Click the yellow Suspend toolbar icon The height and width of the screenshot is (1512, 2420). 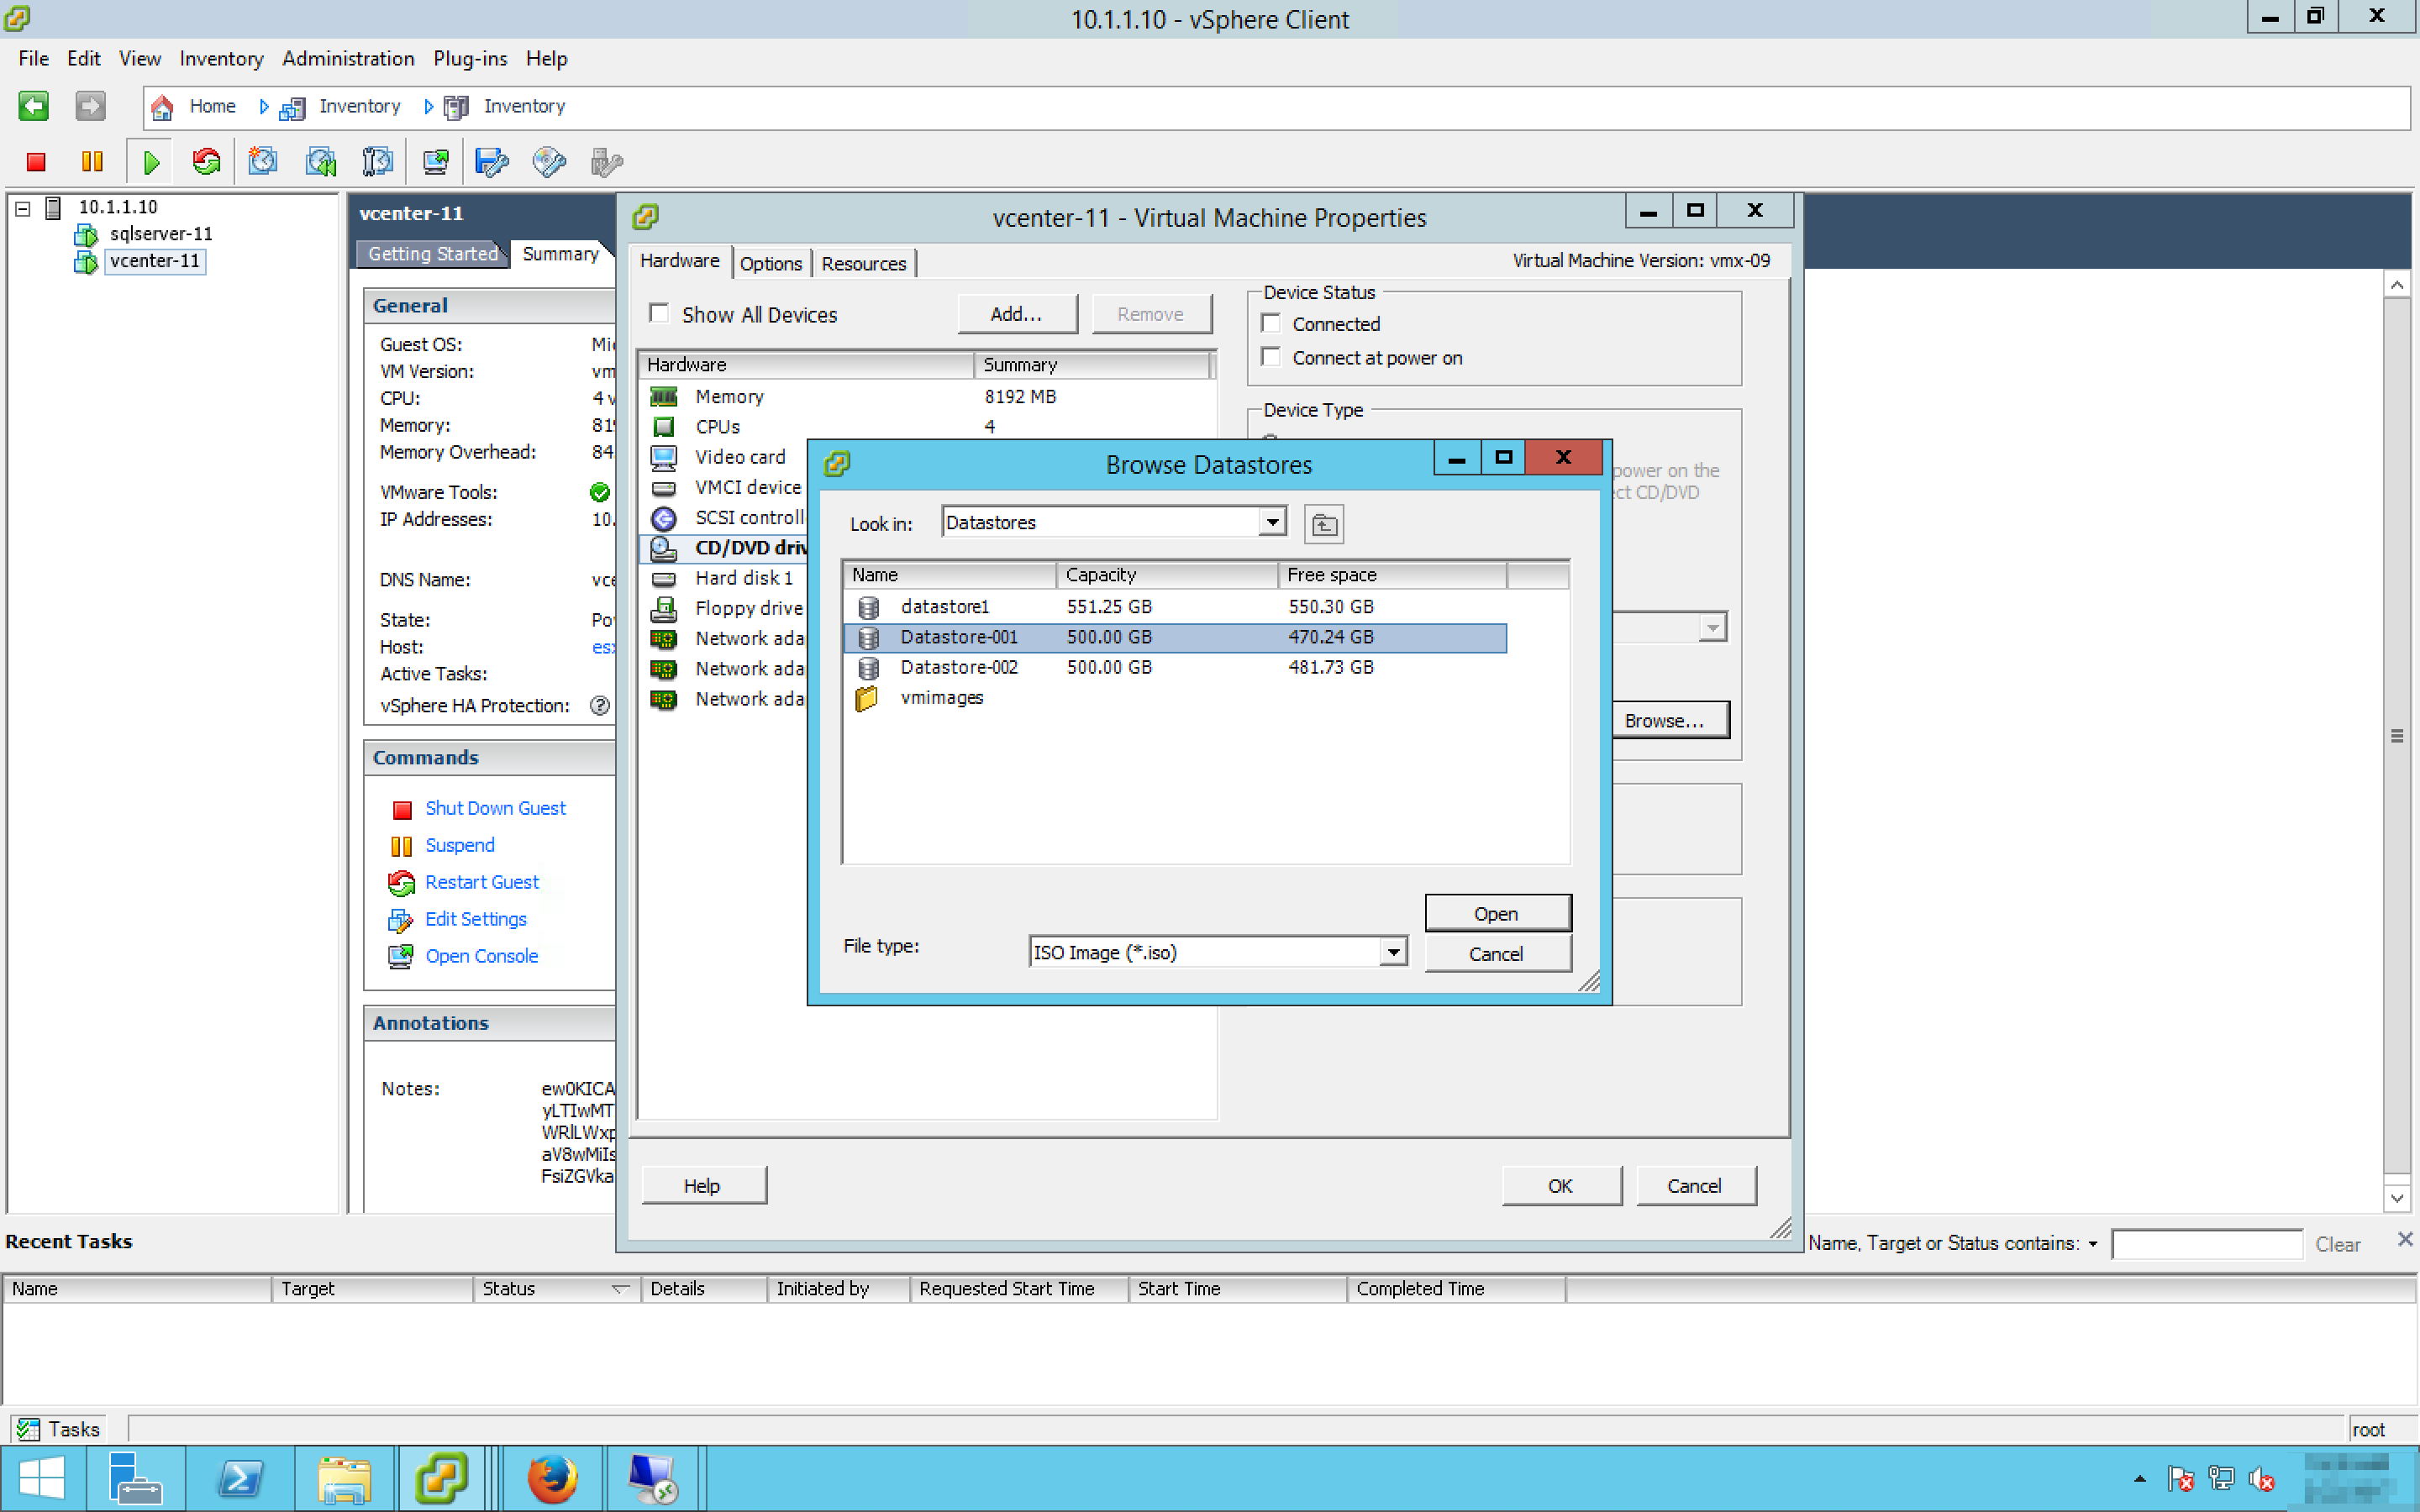click(92, 162)
